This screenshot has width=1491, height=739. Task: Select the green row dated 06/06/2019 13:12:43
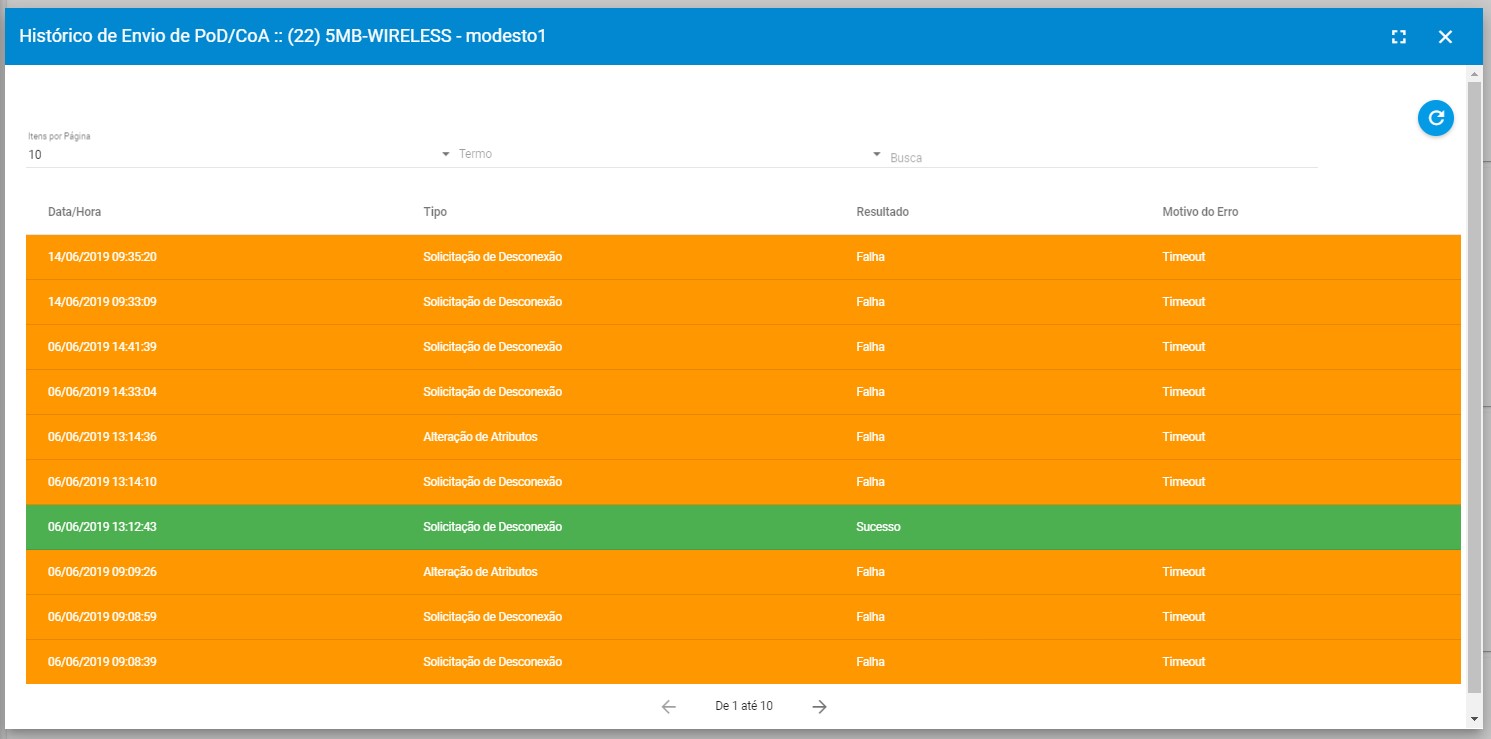tap(743, 527)
